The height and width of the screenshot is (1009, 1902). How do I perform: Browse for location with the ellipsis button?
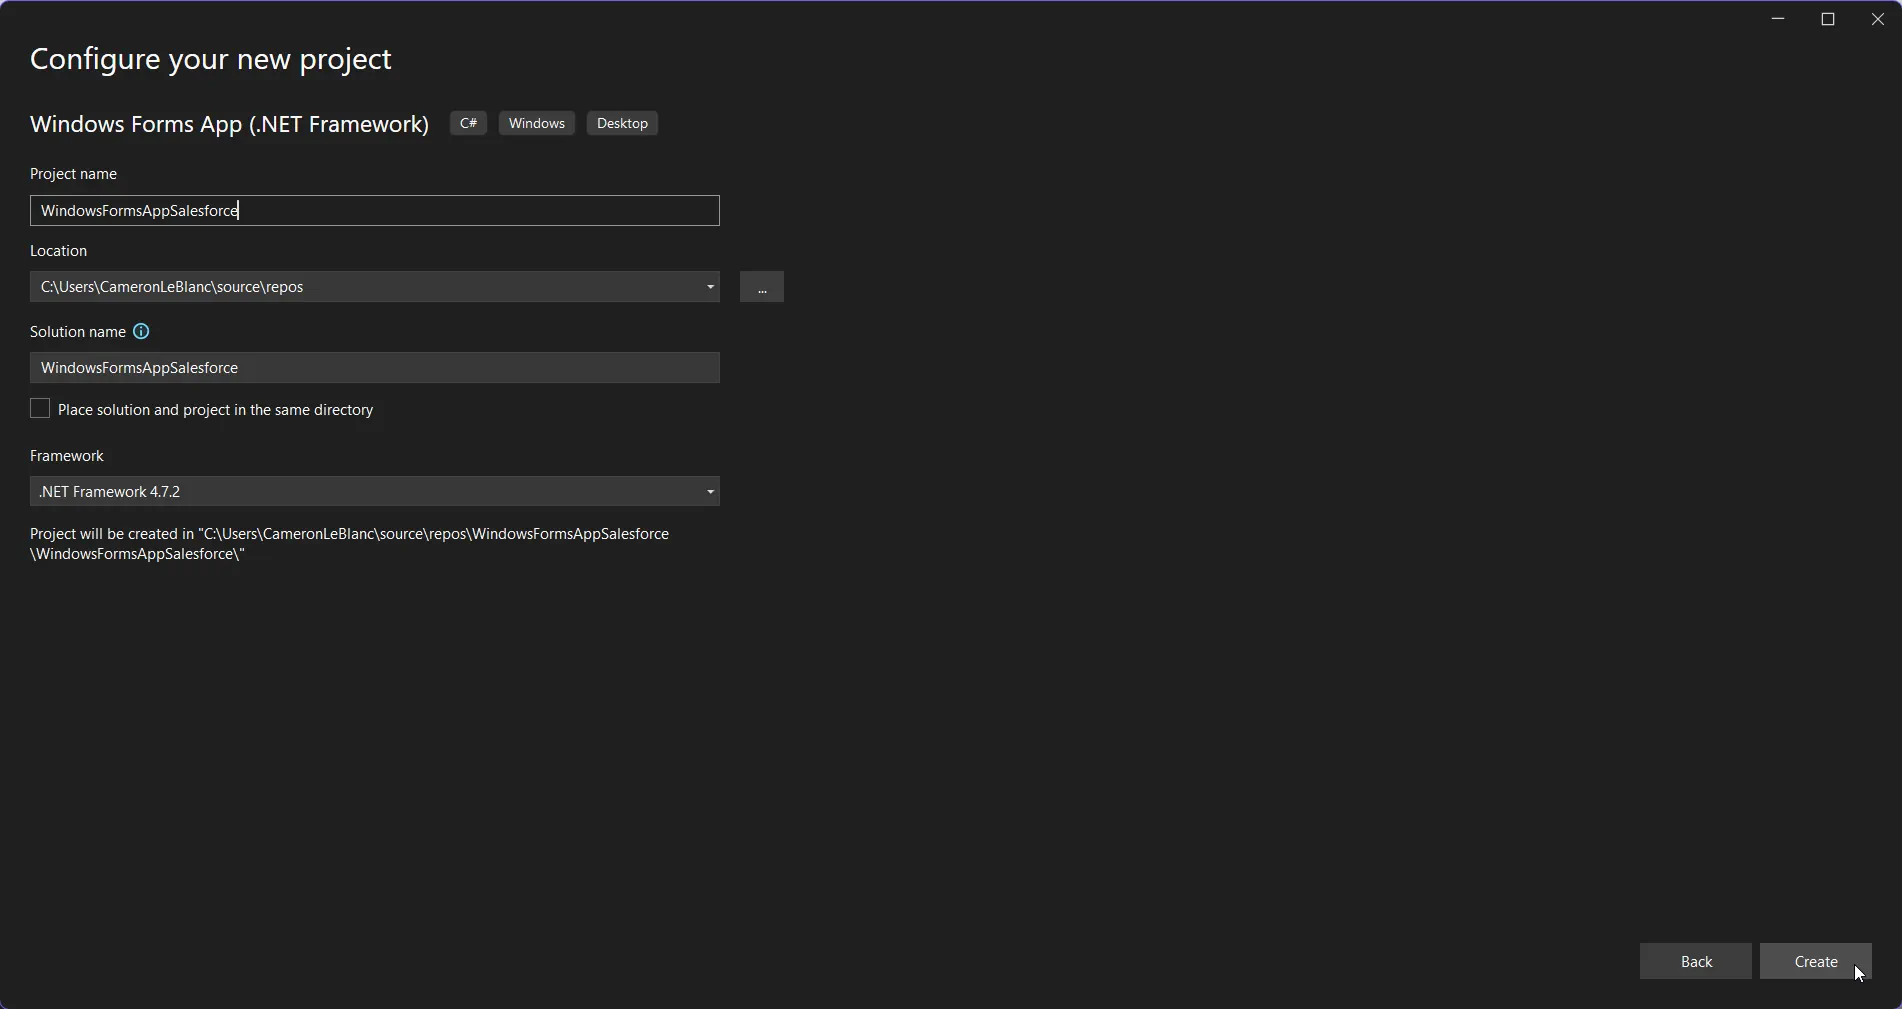point(762,287)
